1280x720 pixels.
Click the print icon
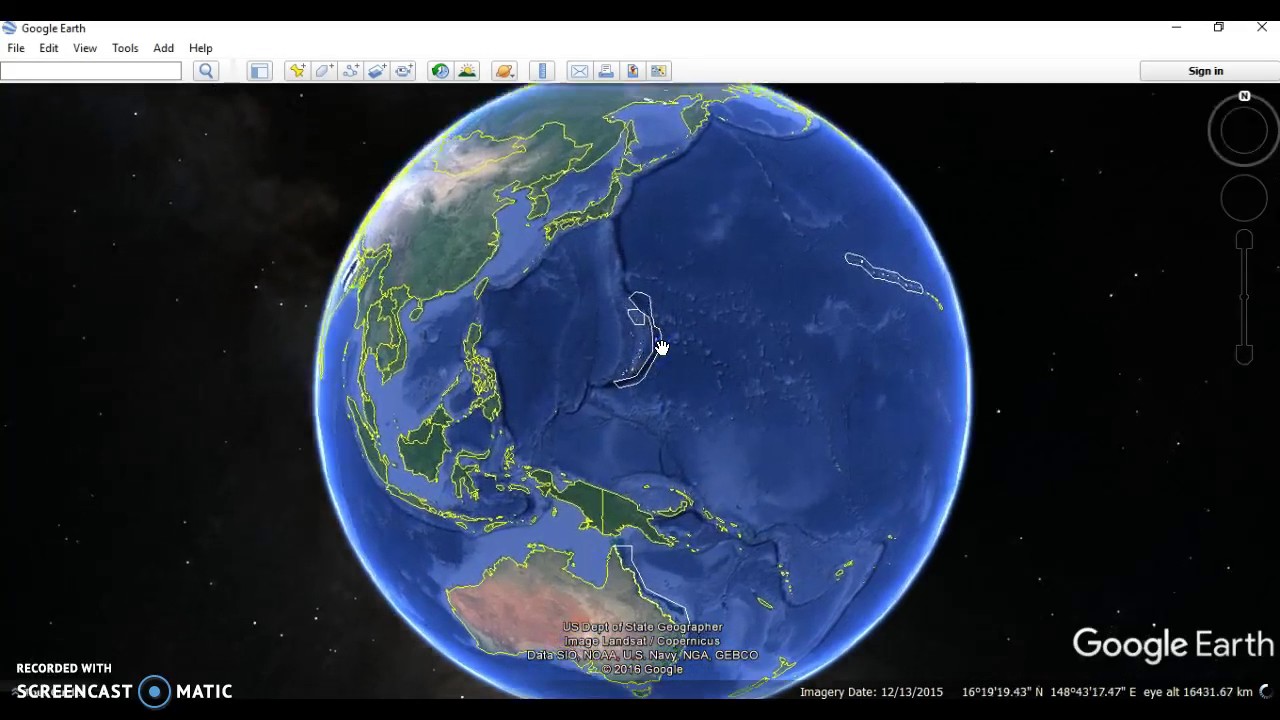coord(606,71)
